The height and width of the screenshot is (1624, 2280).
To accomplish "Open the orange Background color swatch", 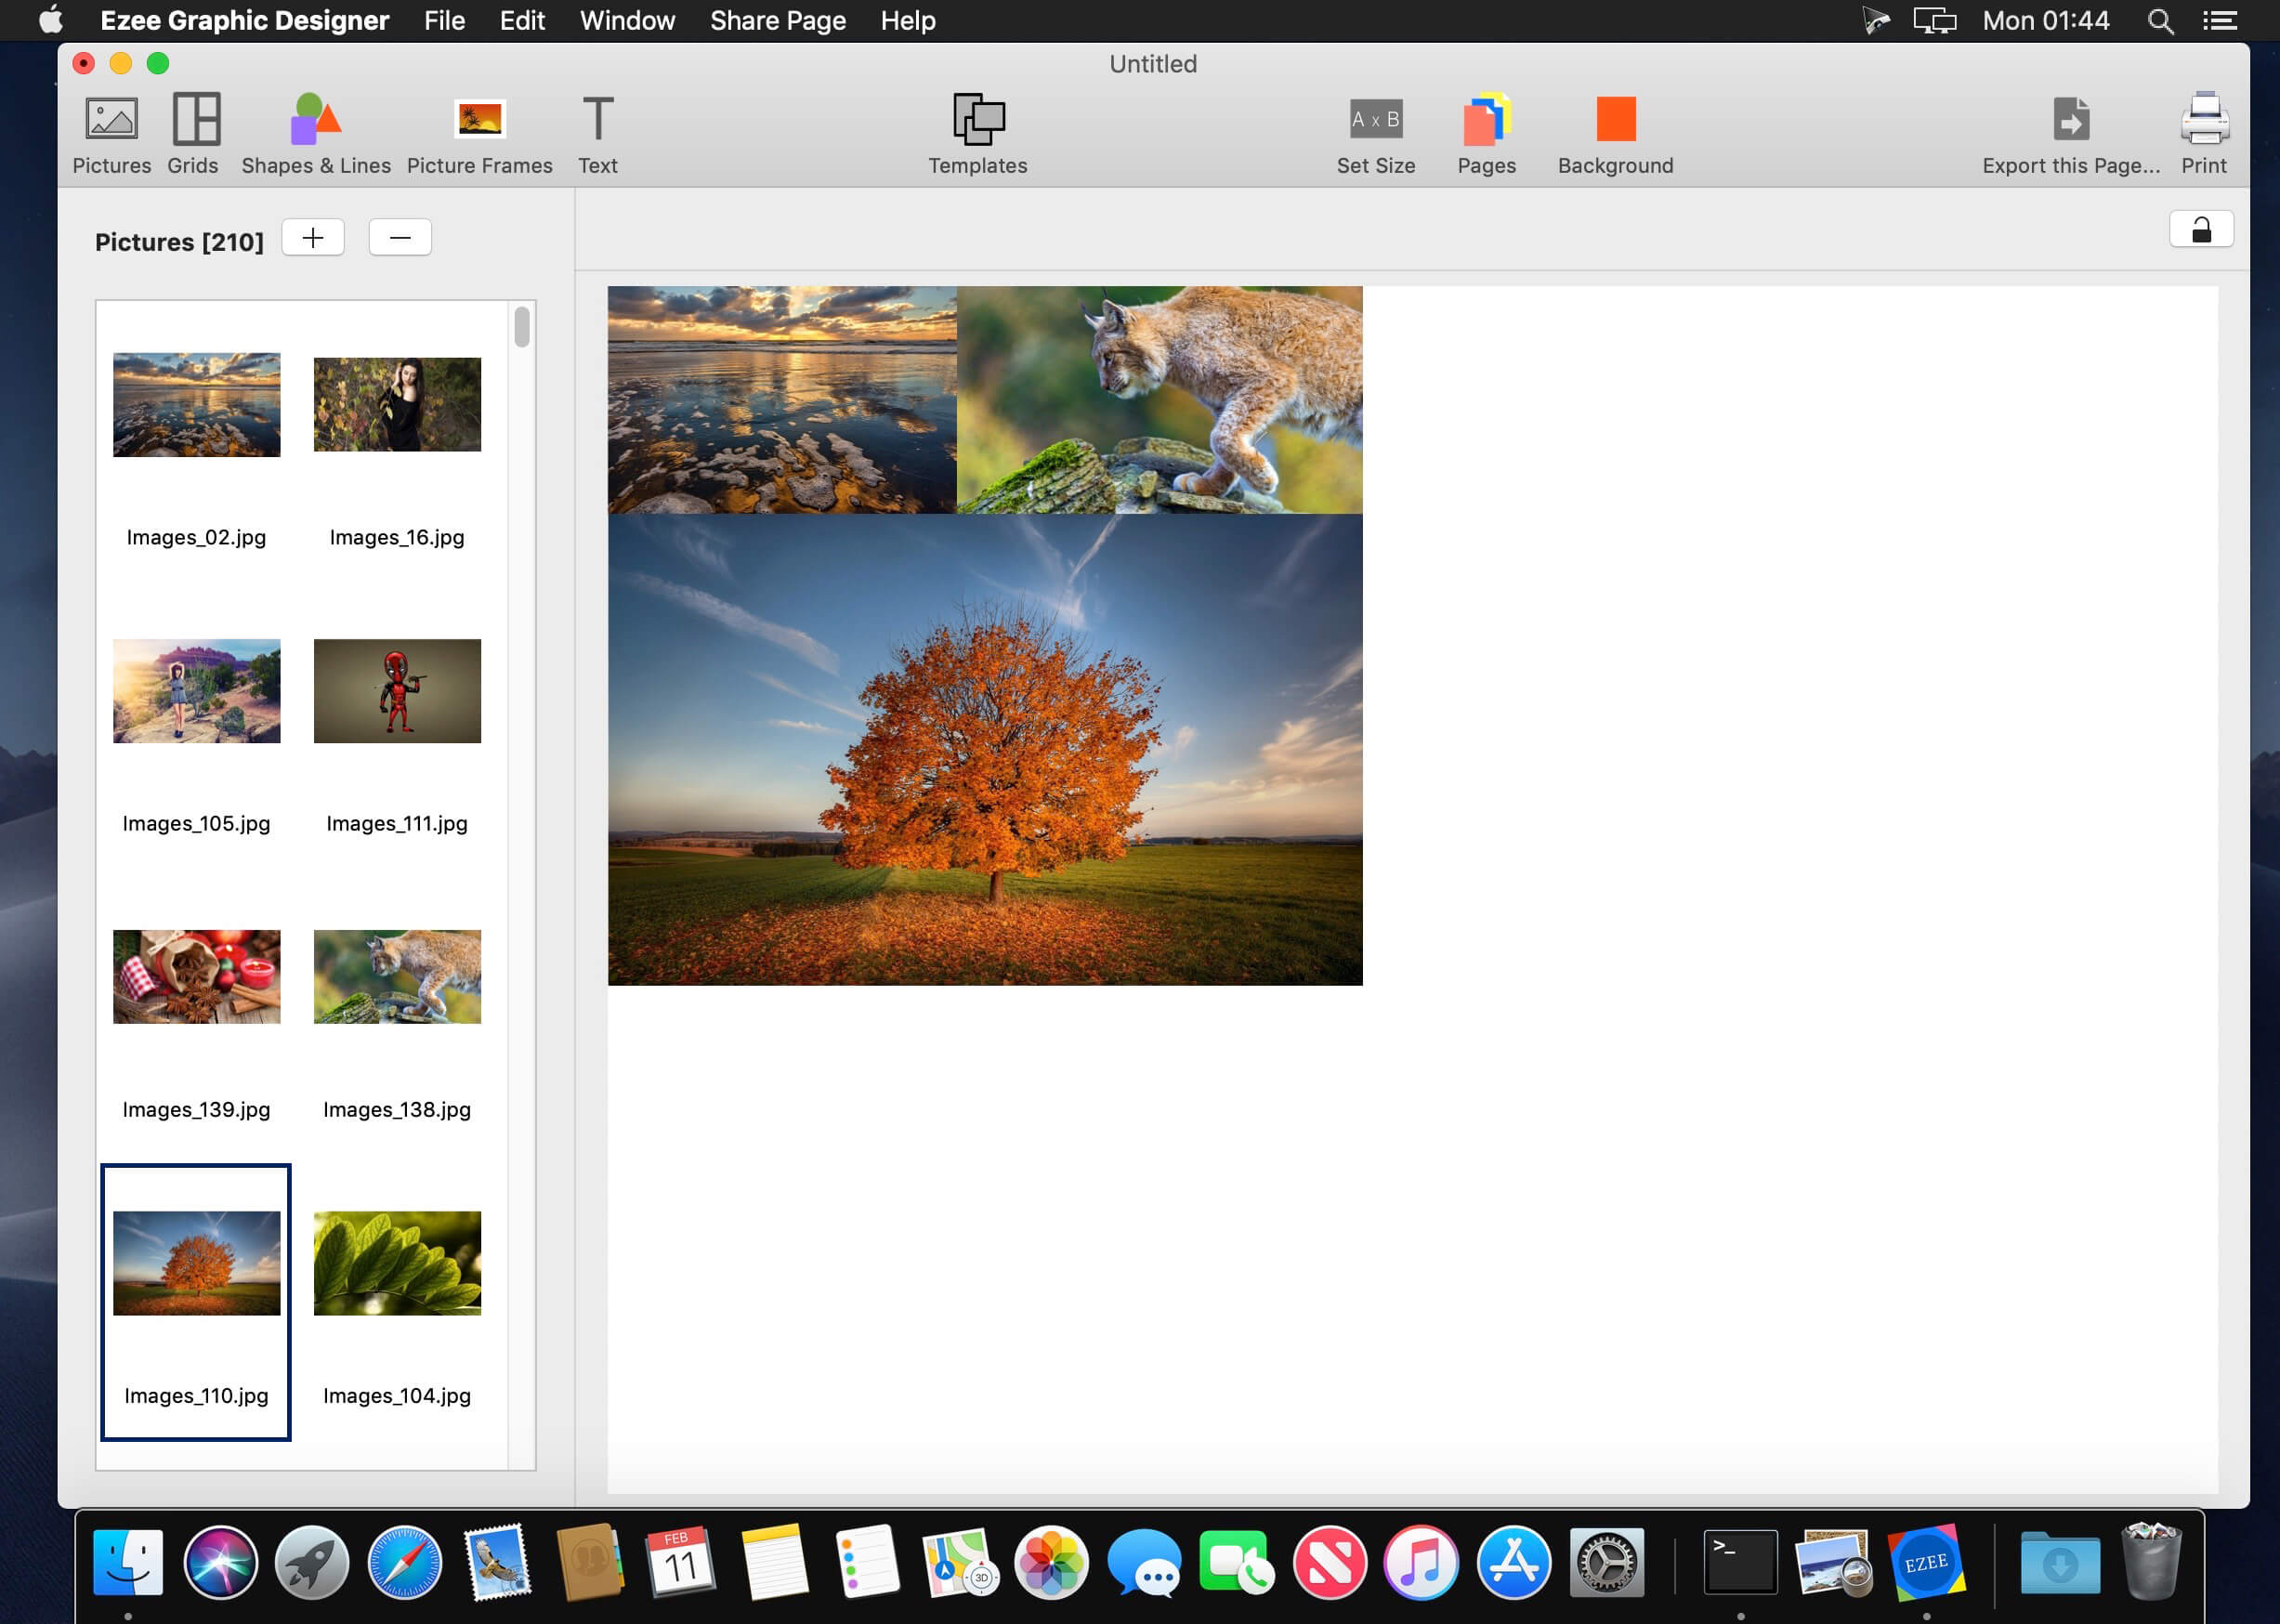I will (x=1615, y=120).
